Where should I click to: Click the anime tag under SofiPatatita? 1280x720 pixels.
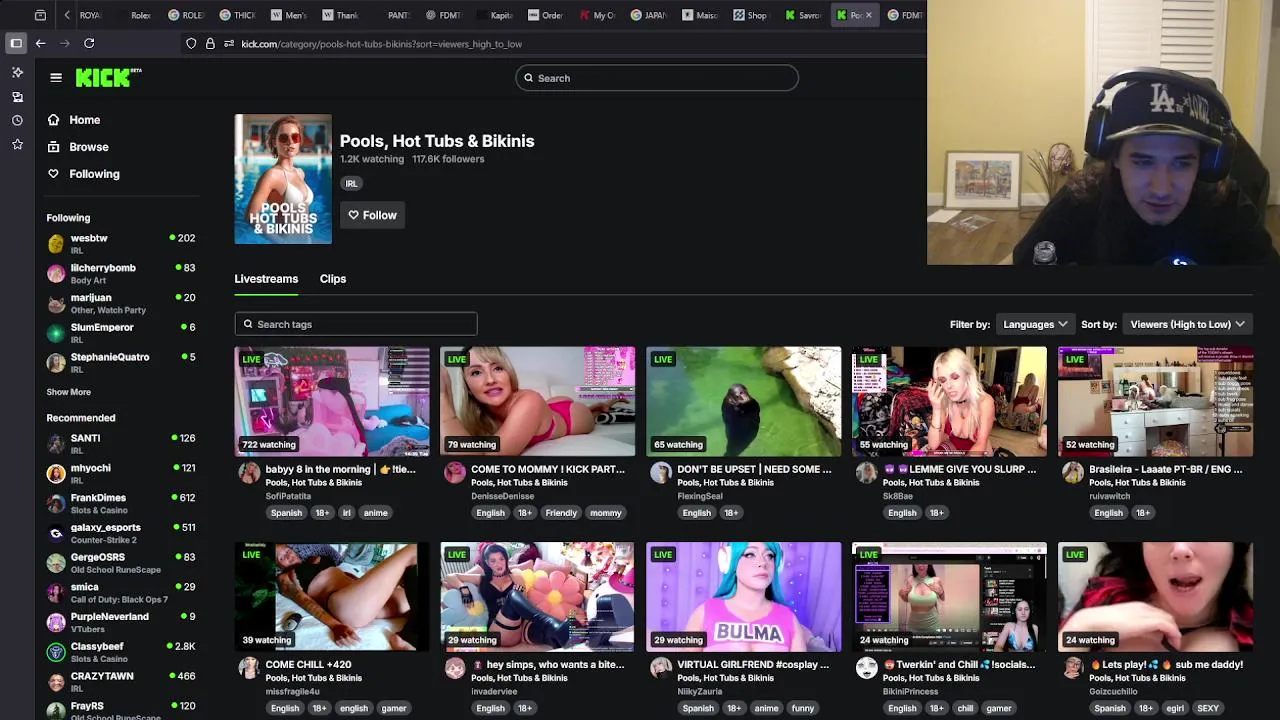[x=376, y=513]
